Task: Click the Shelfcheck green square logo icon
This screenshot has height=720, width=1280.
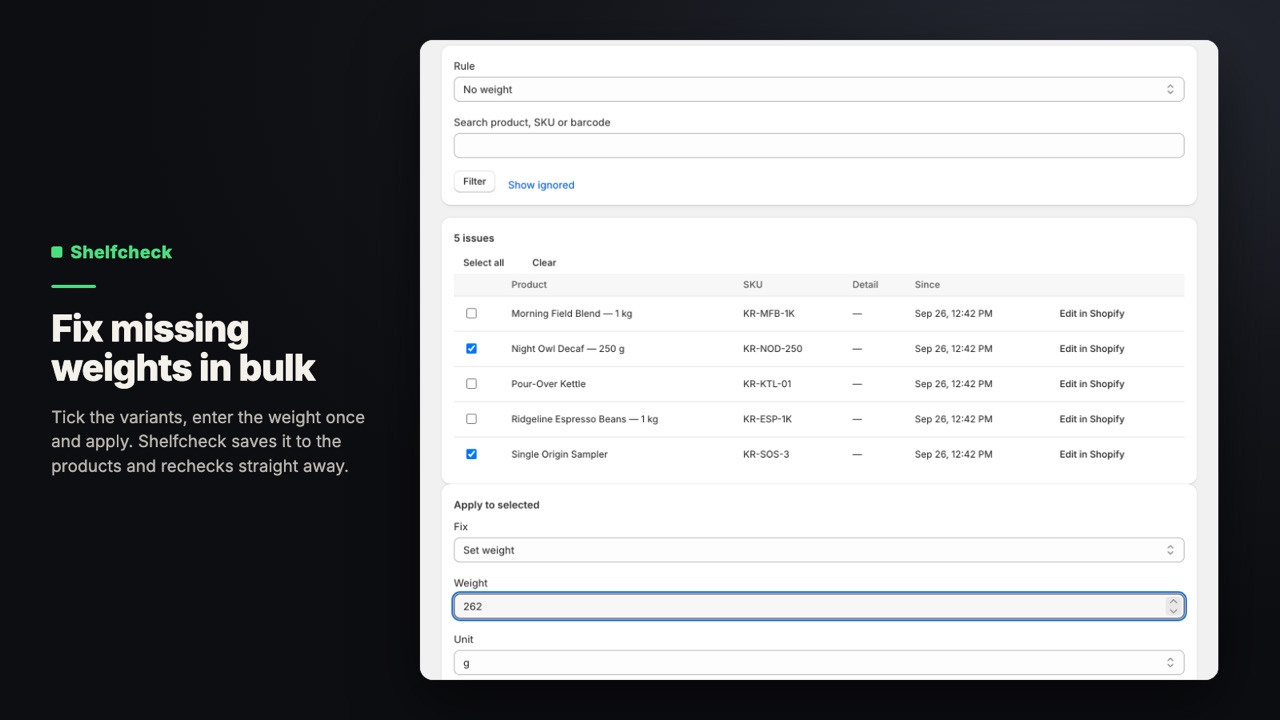Action: pos(57,252)
